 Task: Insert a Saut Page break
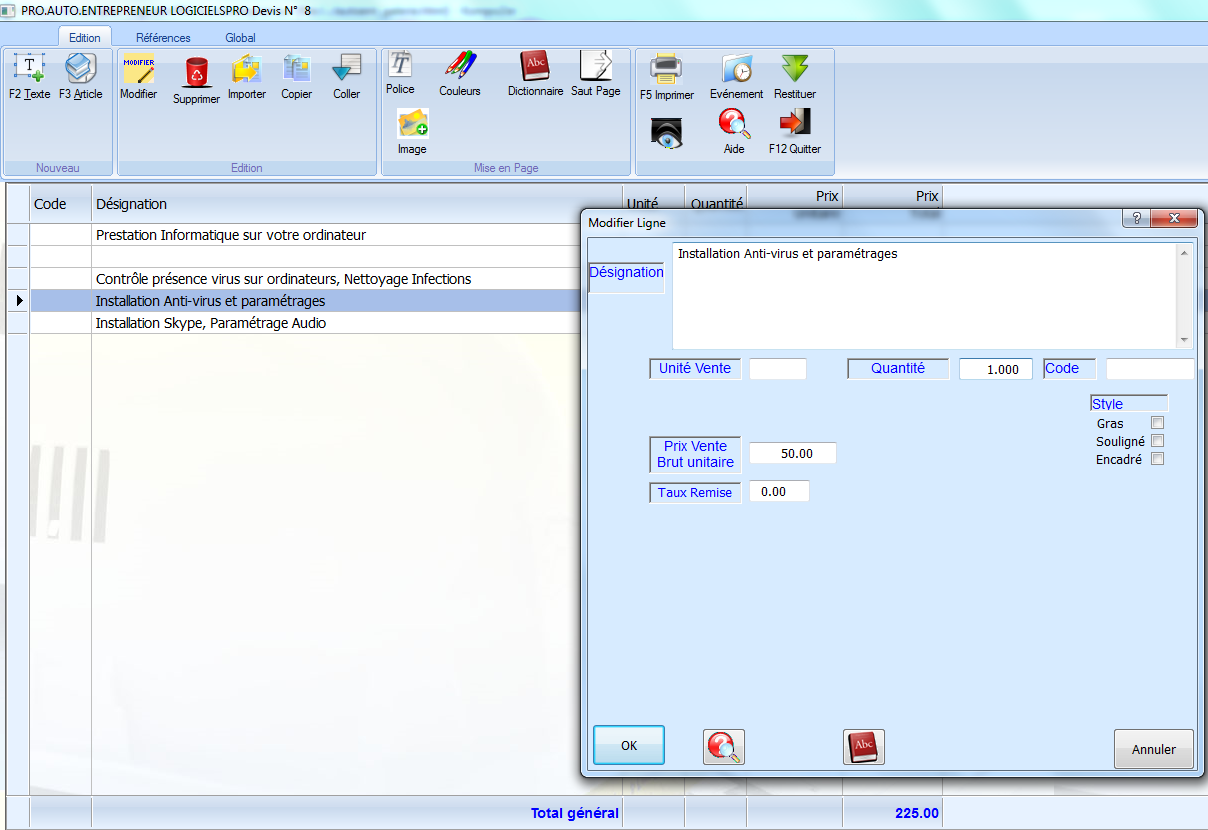(x=595, y=67)
